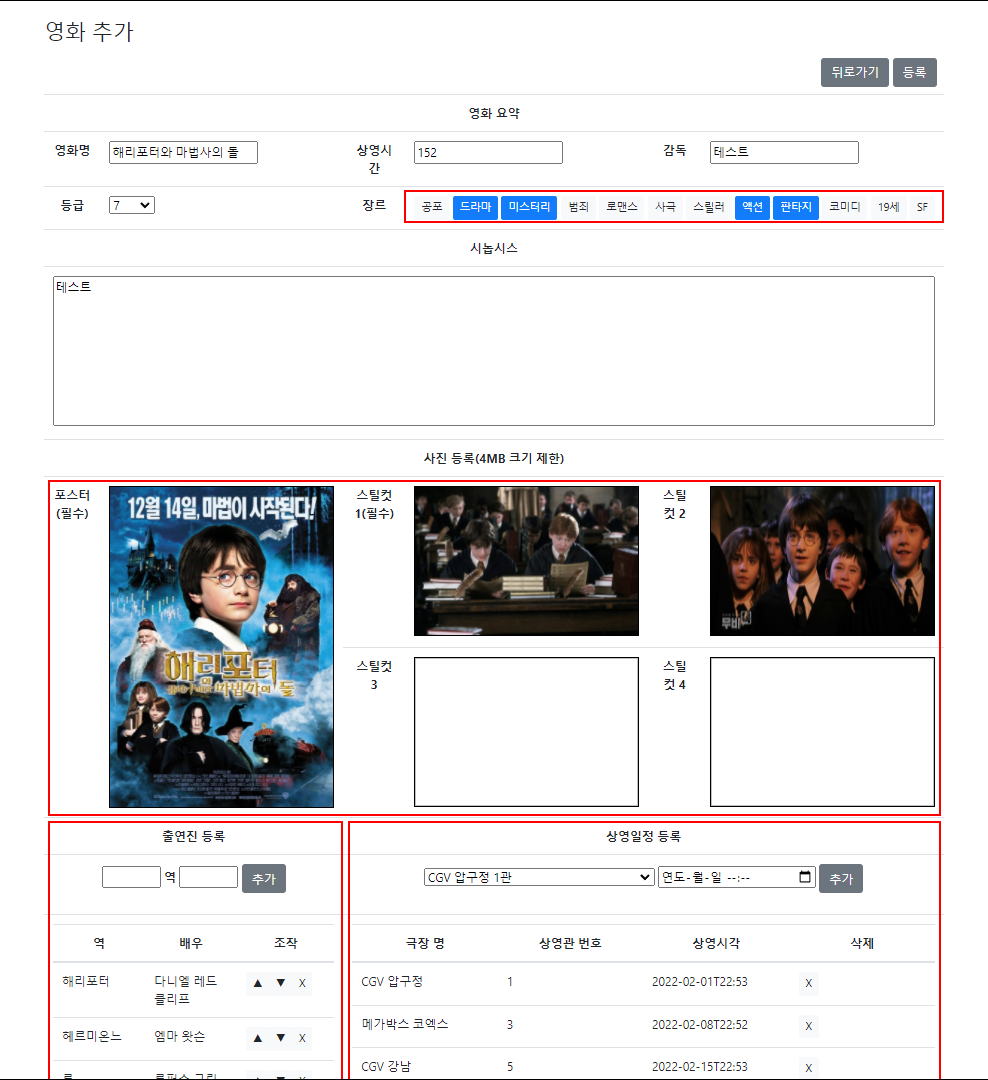Image resolution: width=988 pixels, height=1080 pixels.
Task: Toggle the 공포 genre tag
Action: pyautogui.click(x=432, y=207)
